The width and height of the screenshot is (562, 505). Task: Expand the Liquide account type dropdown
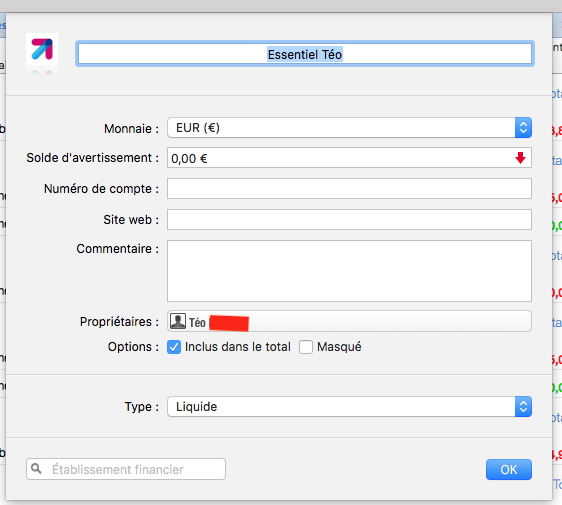(x=349, y=406)
